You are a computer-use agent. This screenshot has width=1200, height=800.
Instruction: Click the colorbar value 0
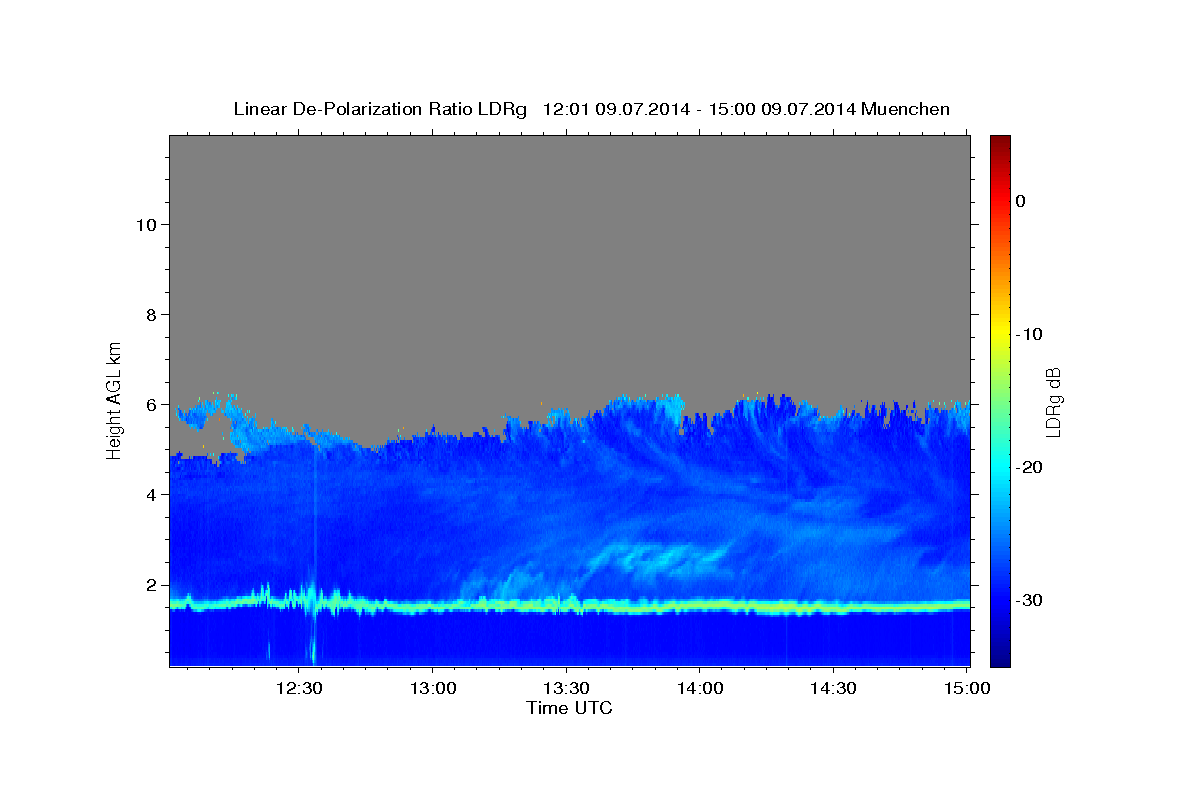pos(1020,201)
